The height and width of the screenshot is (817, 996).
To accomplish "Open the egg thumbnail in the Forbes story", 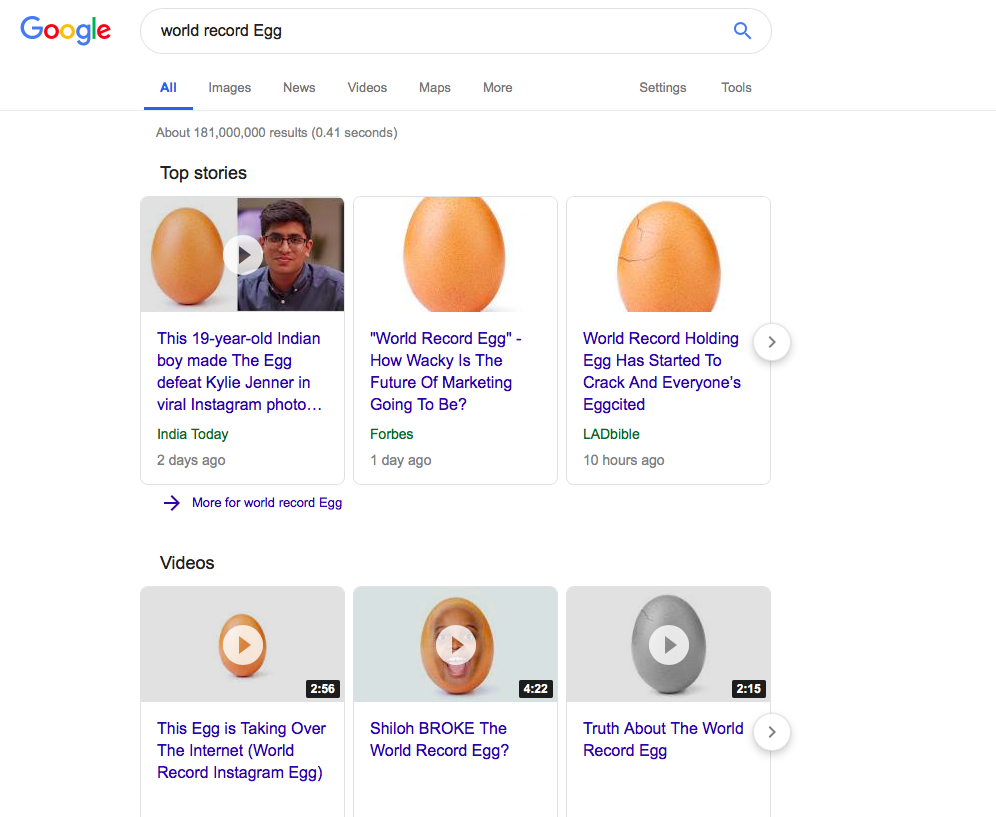I will click(455, 254).
